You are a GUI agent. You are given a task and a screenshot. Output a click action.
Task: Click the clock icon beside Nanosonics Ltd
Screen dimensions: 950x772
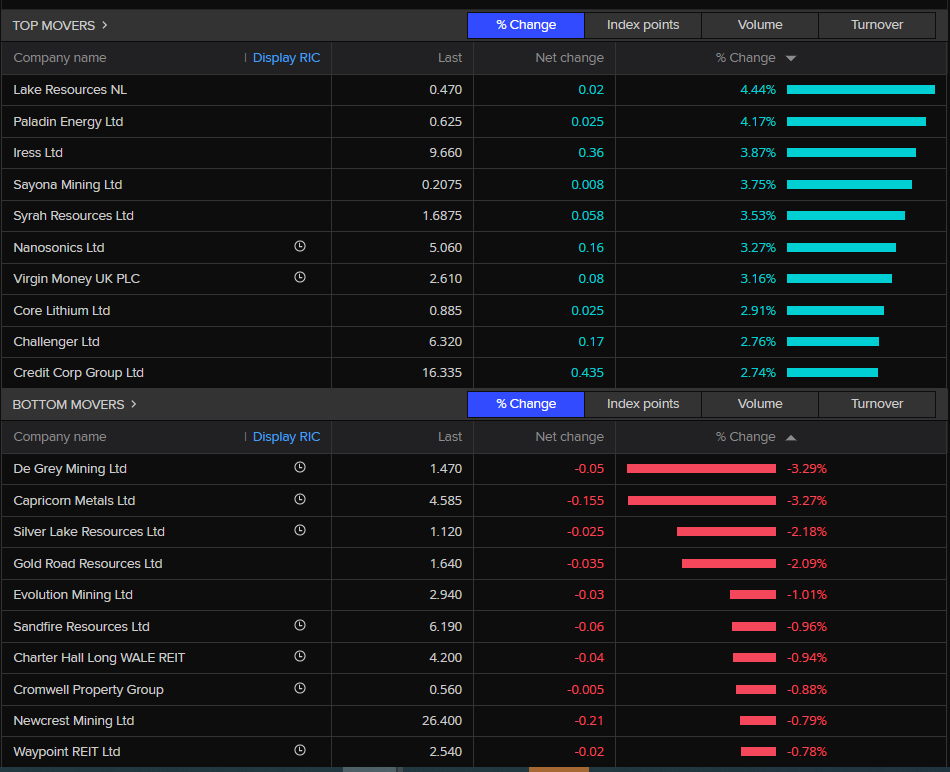coord(300,246)
